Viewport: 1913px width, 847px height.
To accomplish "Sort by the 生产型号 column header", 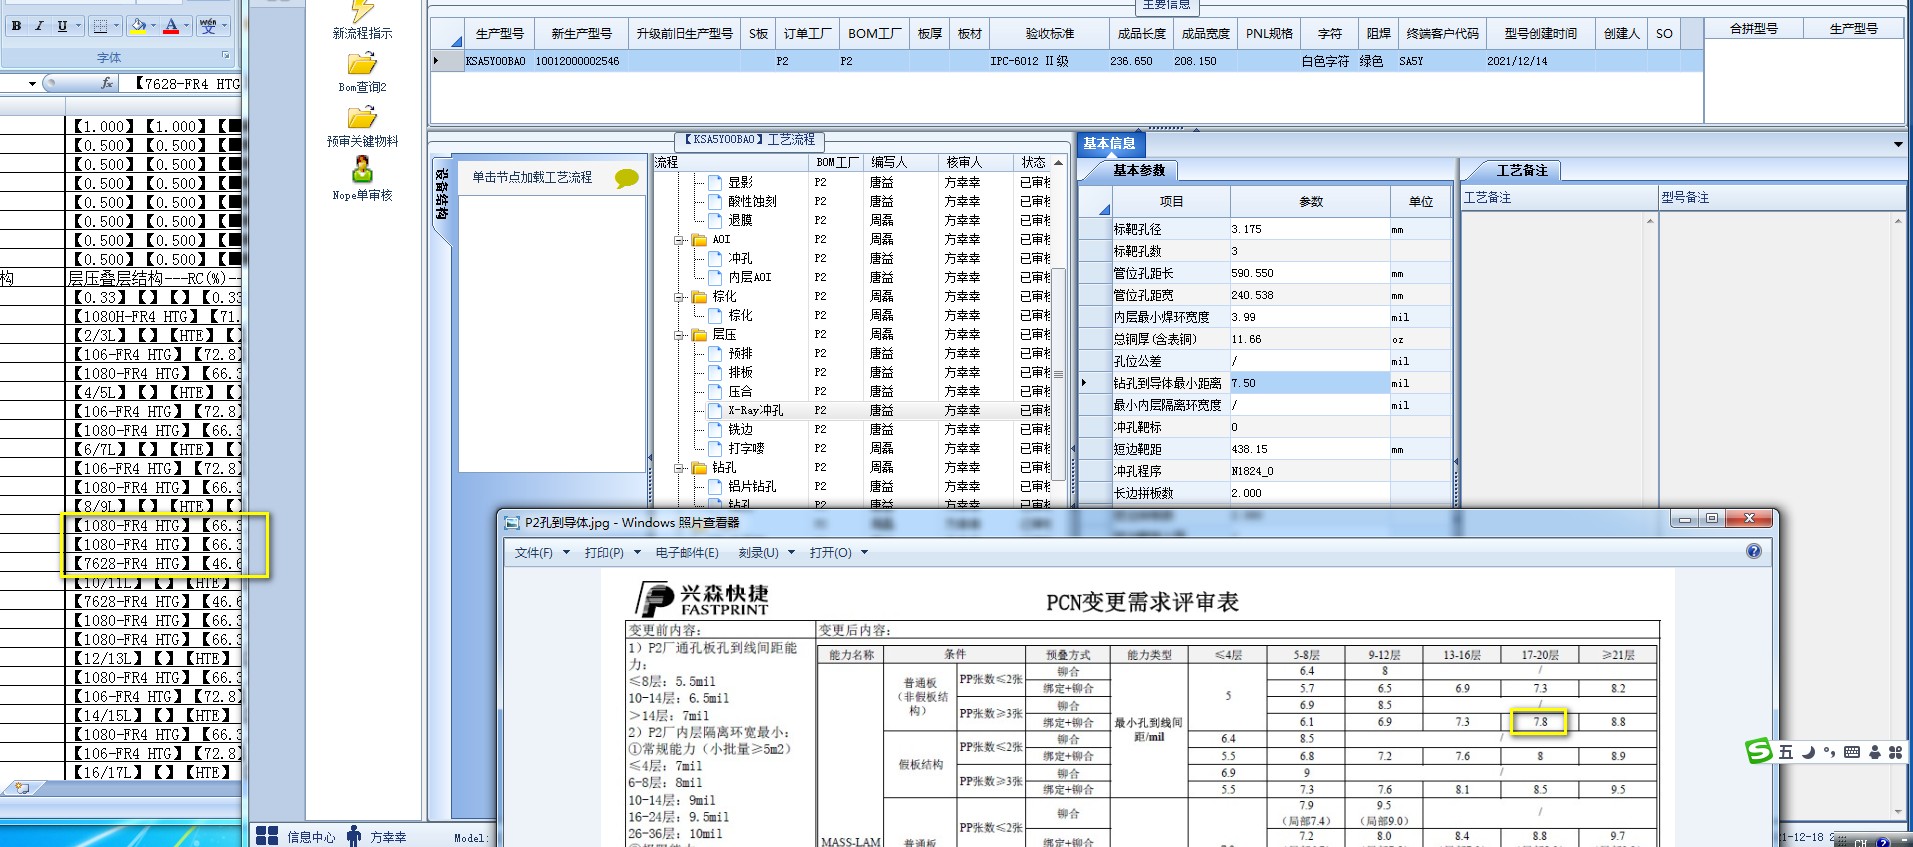I will pyautogui.click(x=499, y=34).
